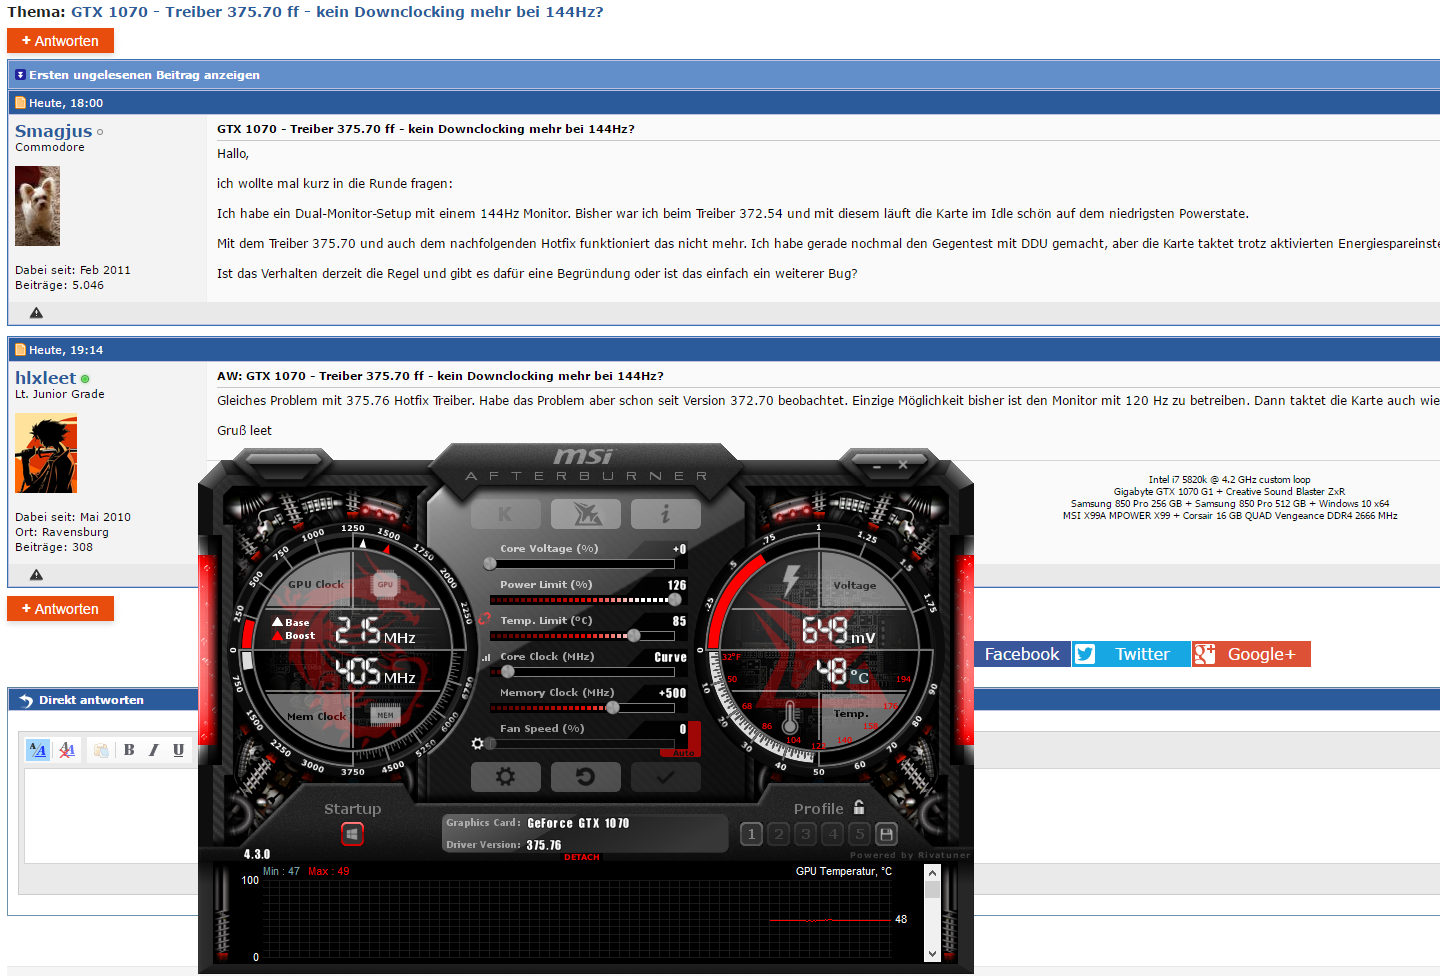This screenshot has height=976, width=1440.
Task: Open 'Ersten ungelesenen Beitrag anzeigen' link
Action: (x=144, y=75)
